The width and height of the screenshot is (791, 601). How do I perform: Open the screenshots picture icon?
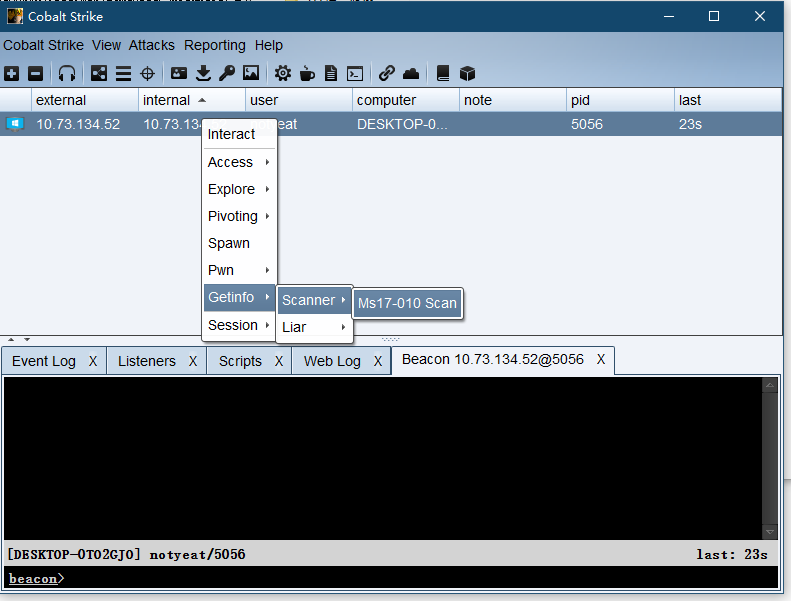point(251,73)
